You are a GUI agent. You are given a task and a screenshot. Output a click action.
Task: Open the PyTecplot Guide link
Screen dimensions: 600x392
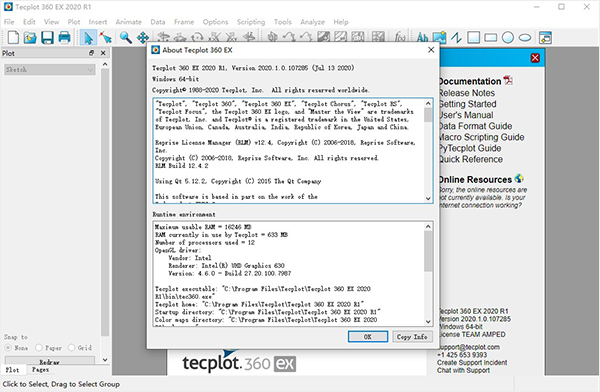tap(470, 148)
